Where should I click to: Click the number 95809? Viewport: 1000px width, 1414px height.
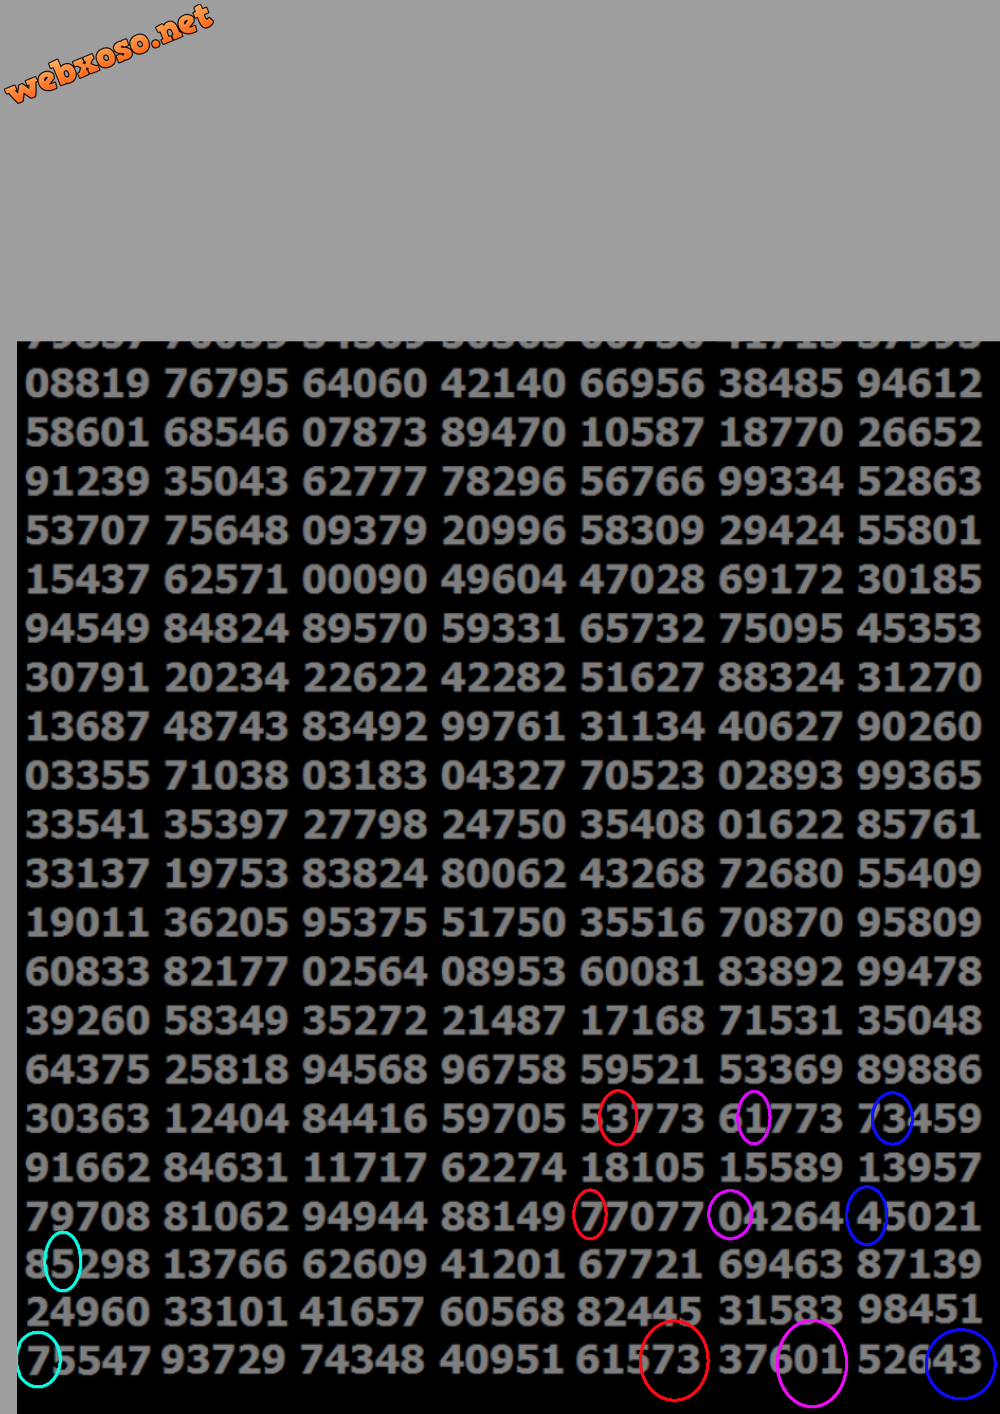point(919,922)
